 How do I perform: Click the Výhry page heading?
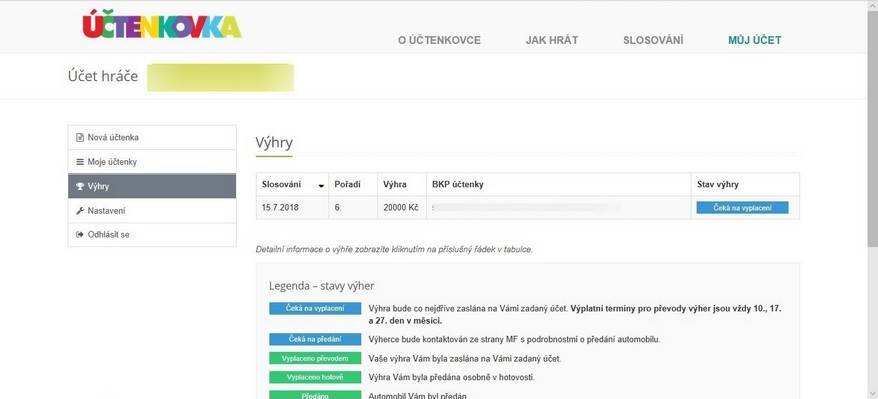coord(274,143)
